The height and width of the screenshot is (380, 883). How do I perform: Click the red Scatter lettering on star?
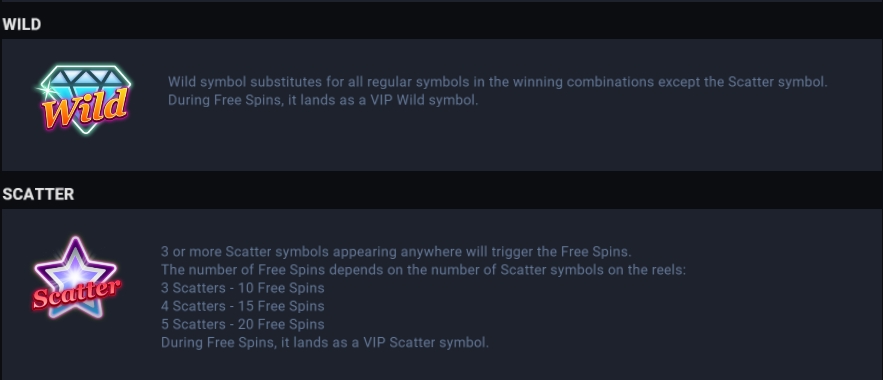pyautogui.click(x=75, y=293)
